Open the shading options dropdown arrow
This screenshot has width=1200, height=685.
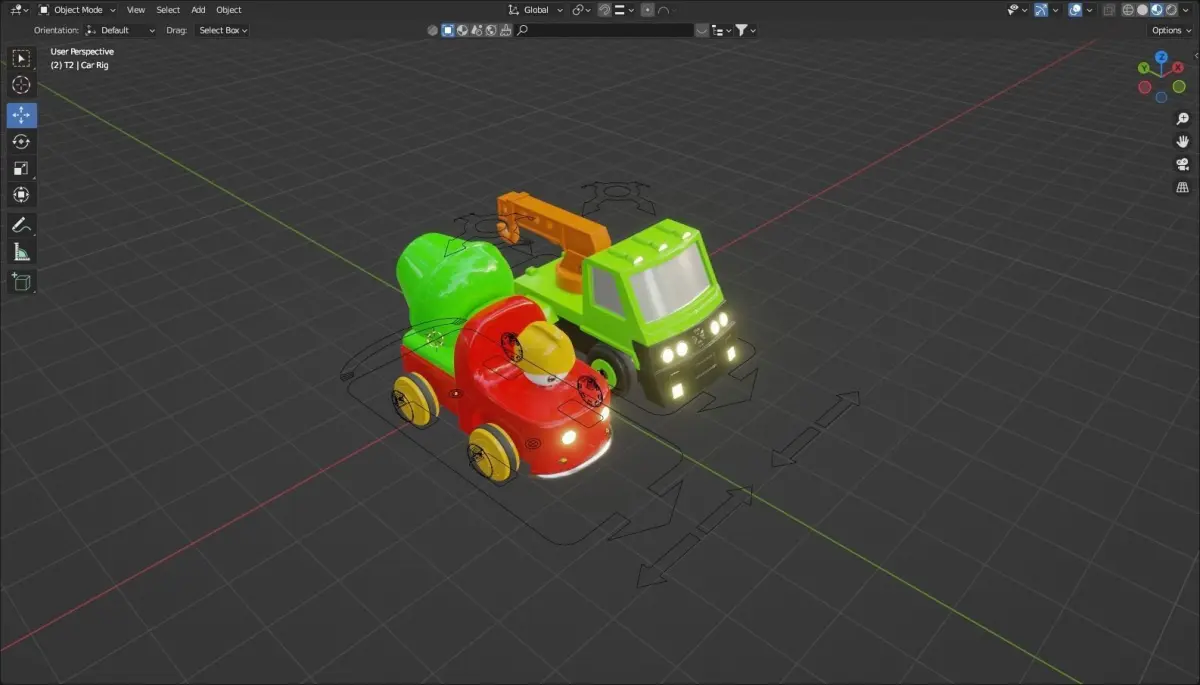(x=1185, y=10)
